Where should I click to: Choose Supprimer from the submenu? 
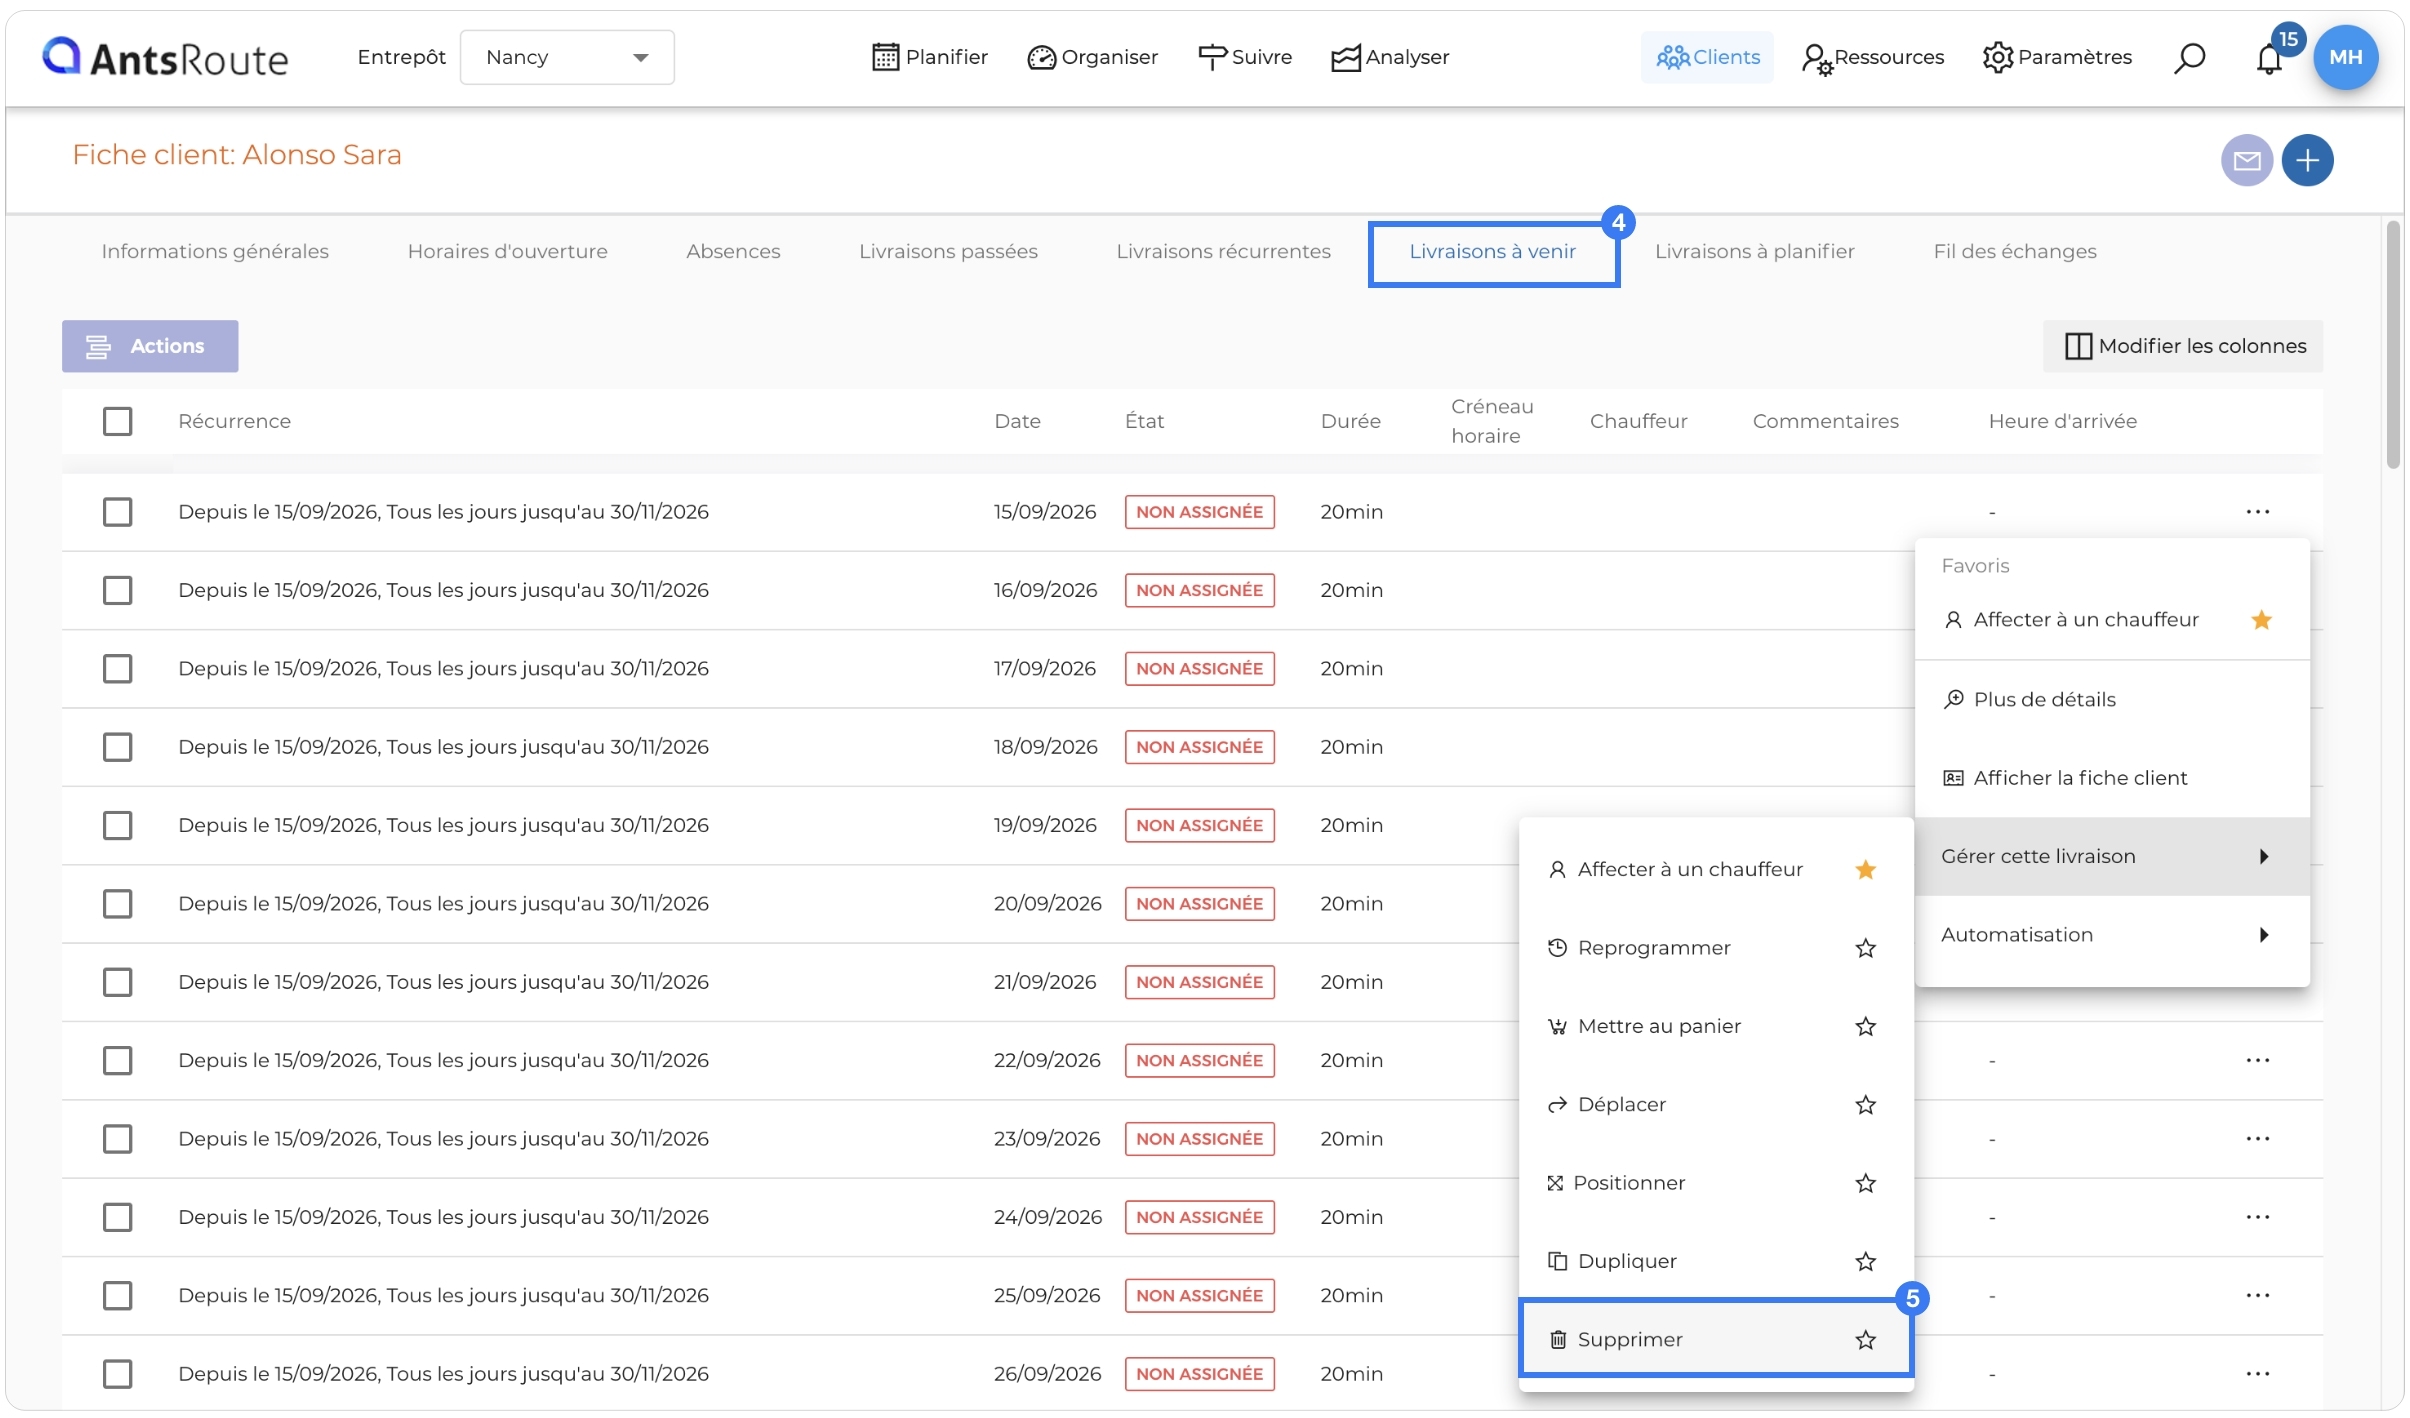pyautogui.click(x=1715, y=1339)
